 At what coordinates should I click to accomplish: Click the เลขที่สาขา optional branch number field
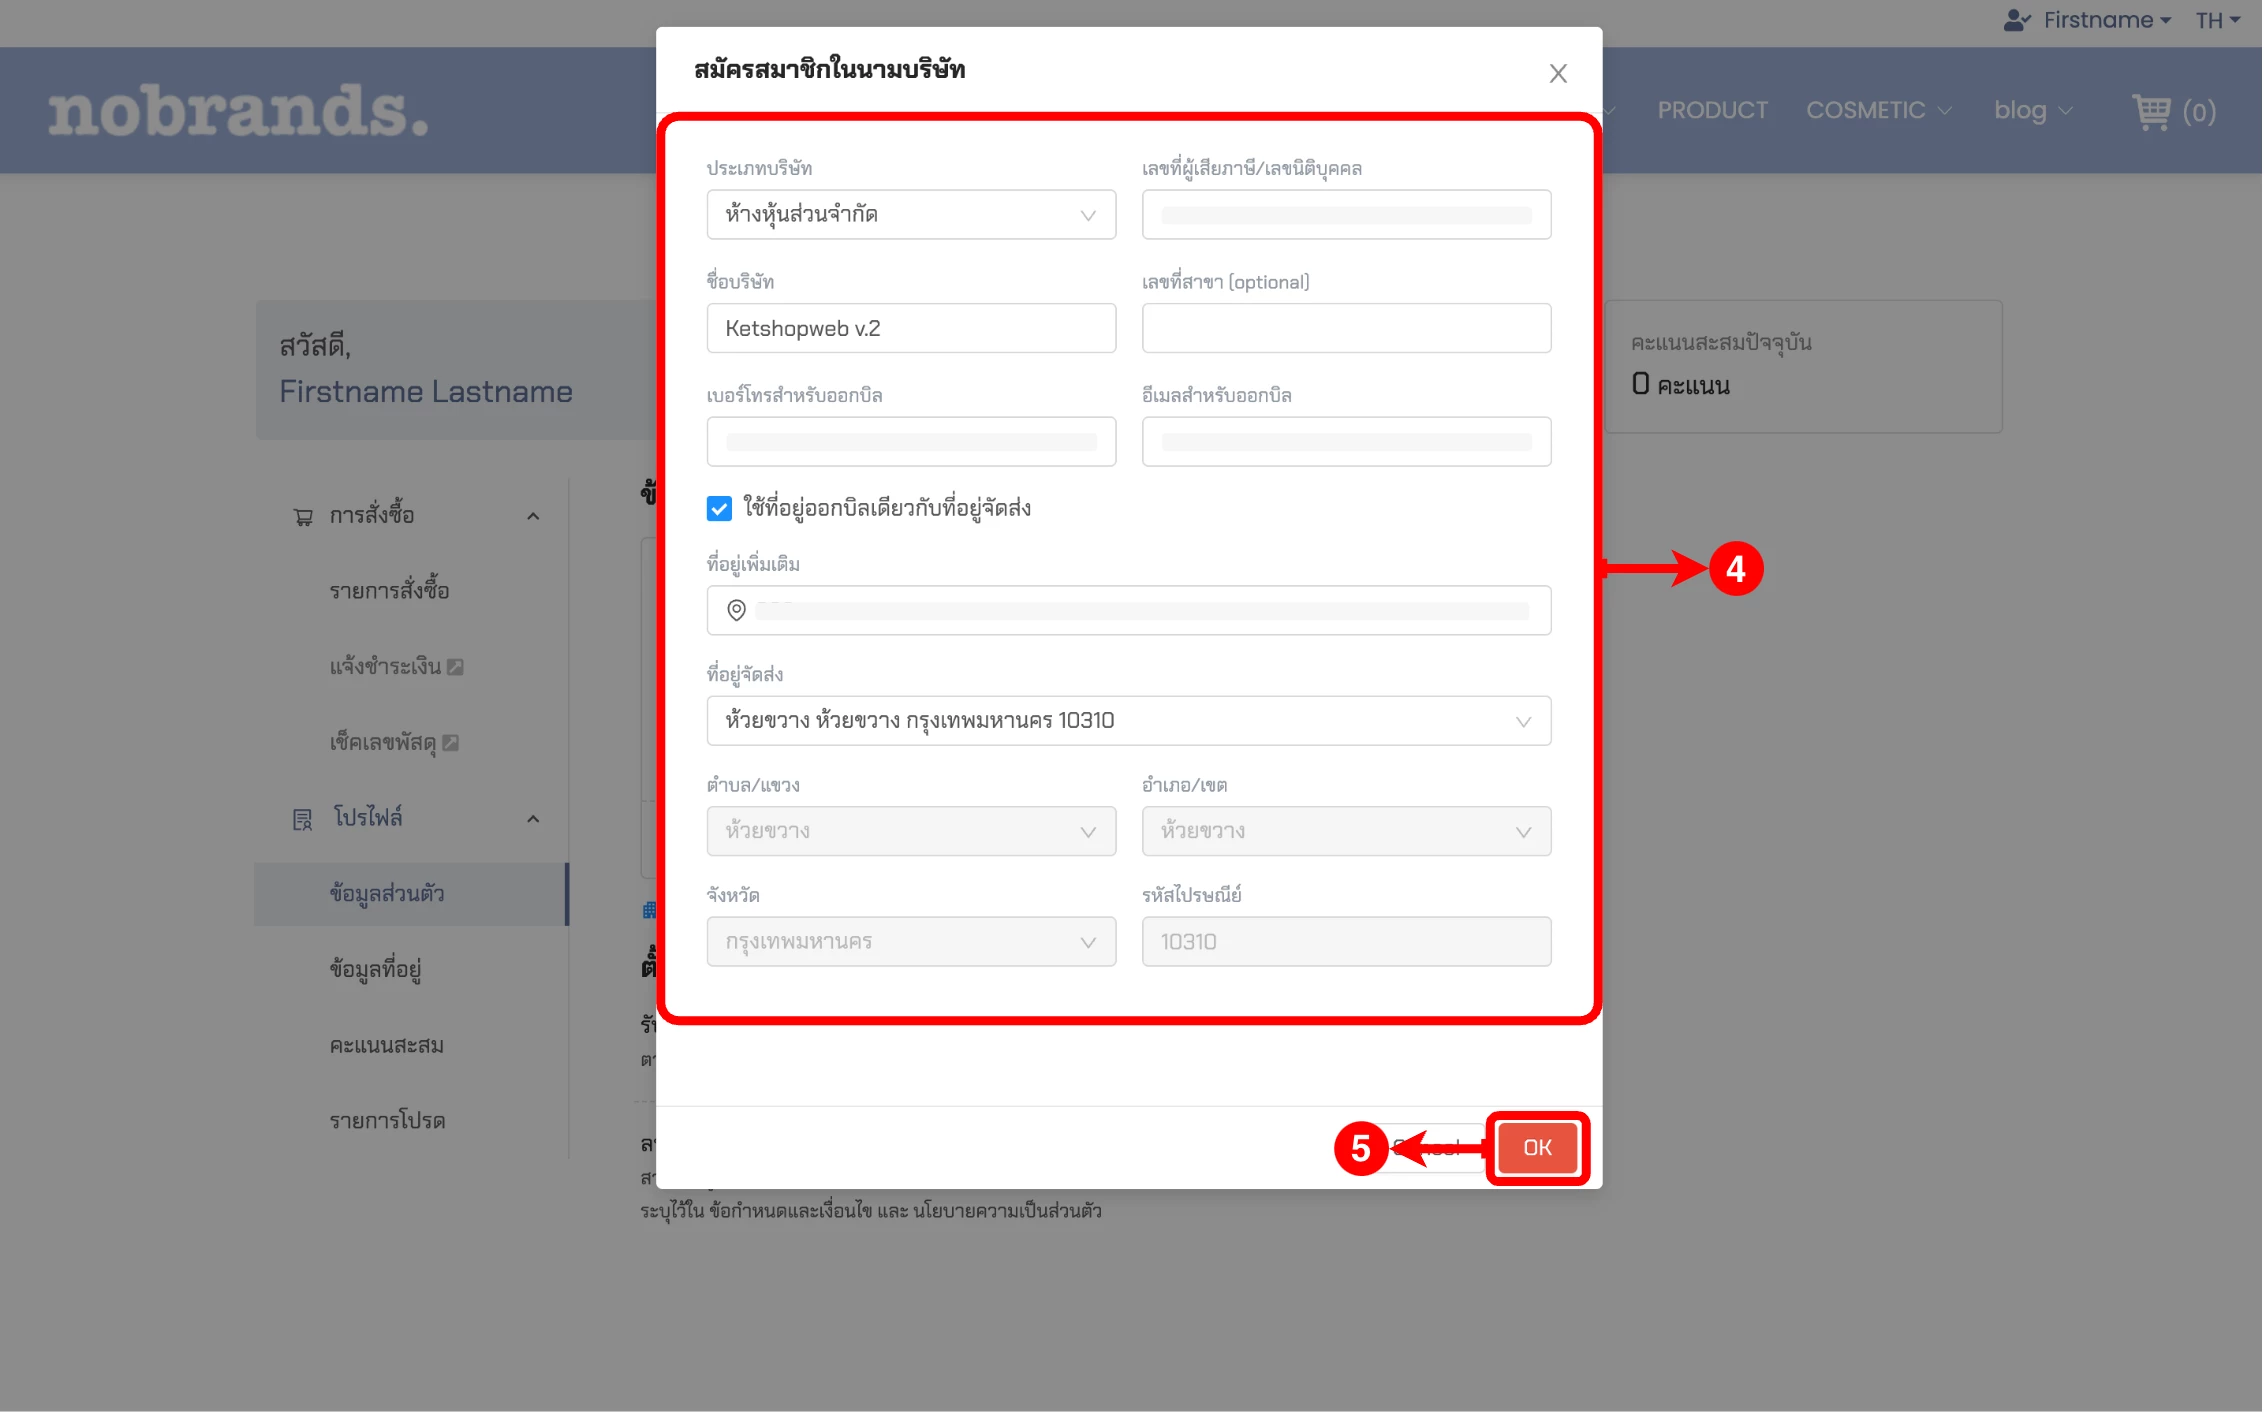tap(1345, 328)
